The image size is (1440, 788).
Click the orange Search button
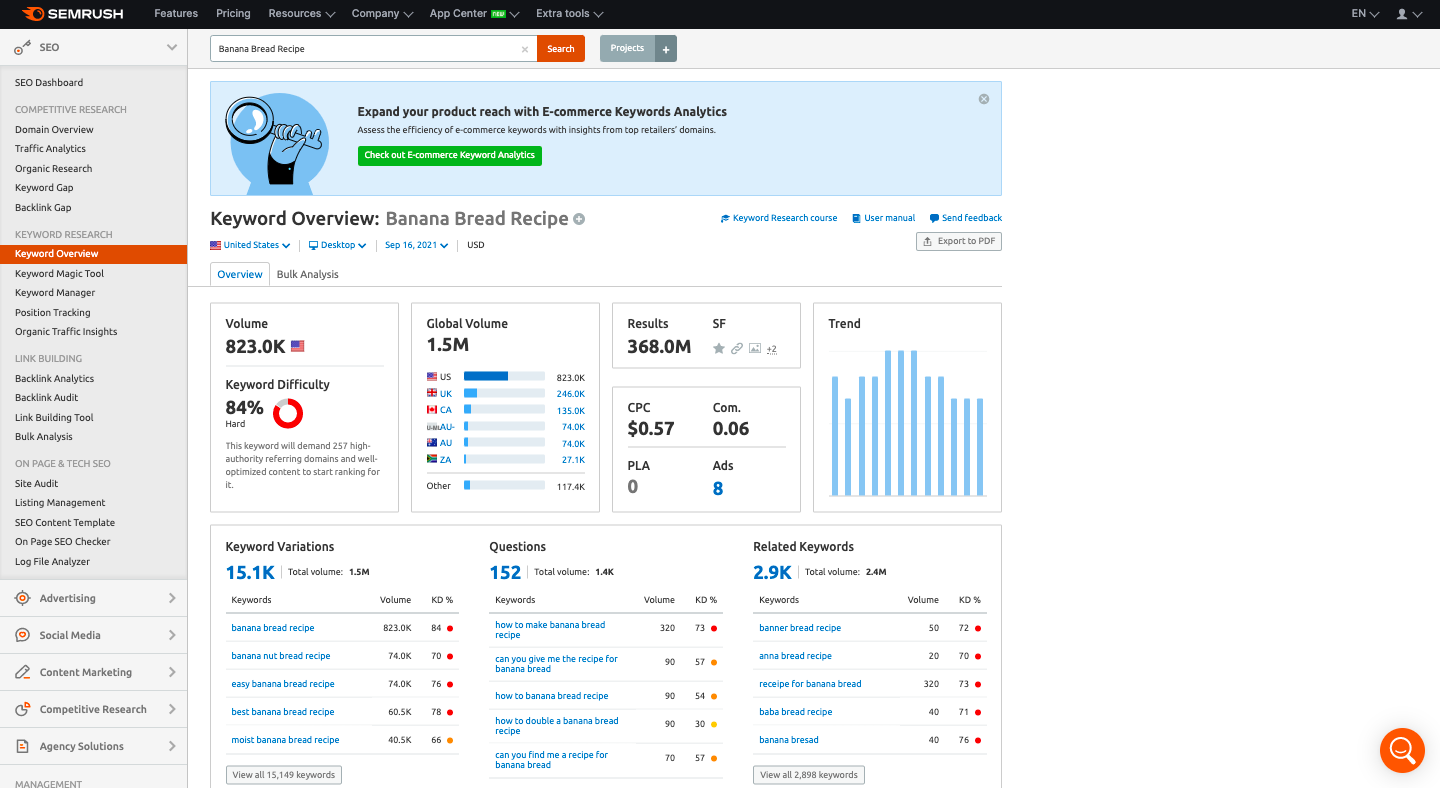pyautogui.click(x=561, y=48)
